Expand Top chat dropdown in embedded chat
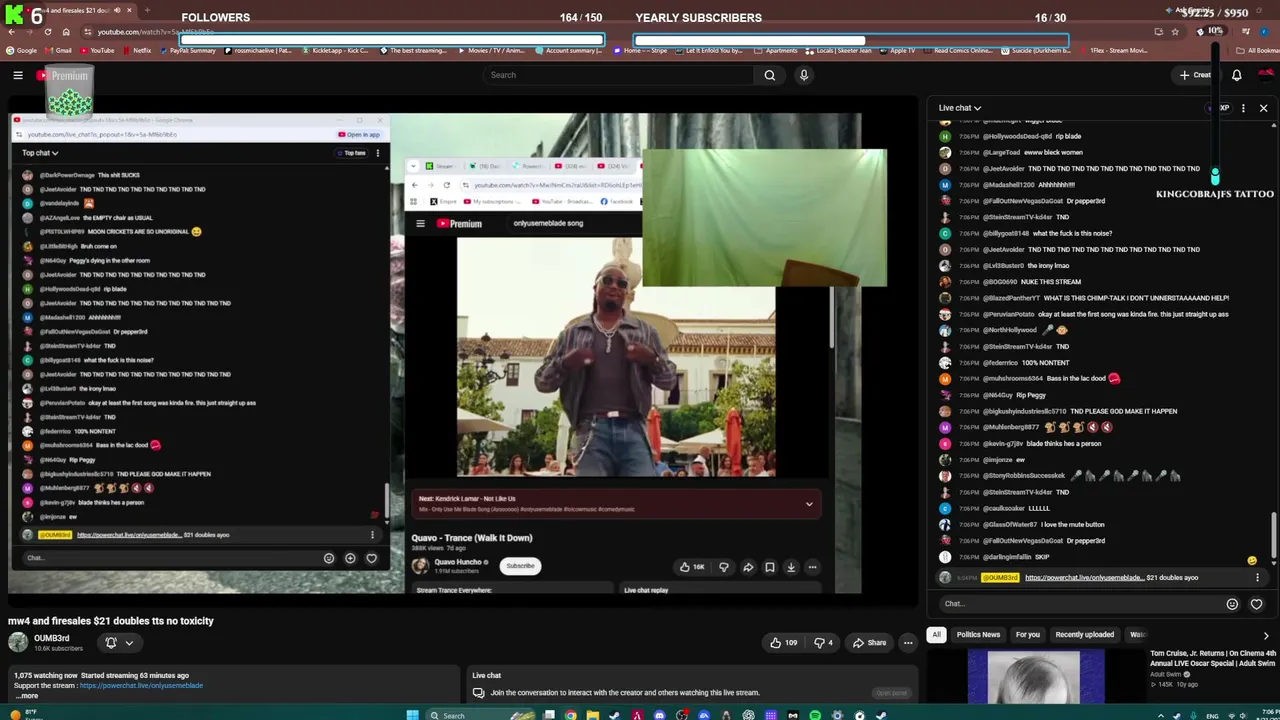The width and height of the screenshot is (1280, 720). 40,153
